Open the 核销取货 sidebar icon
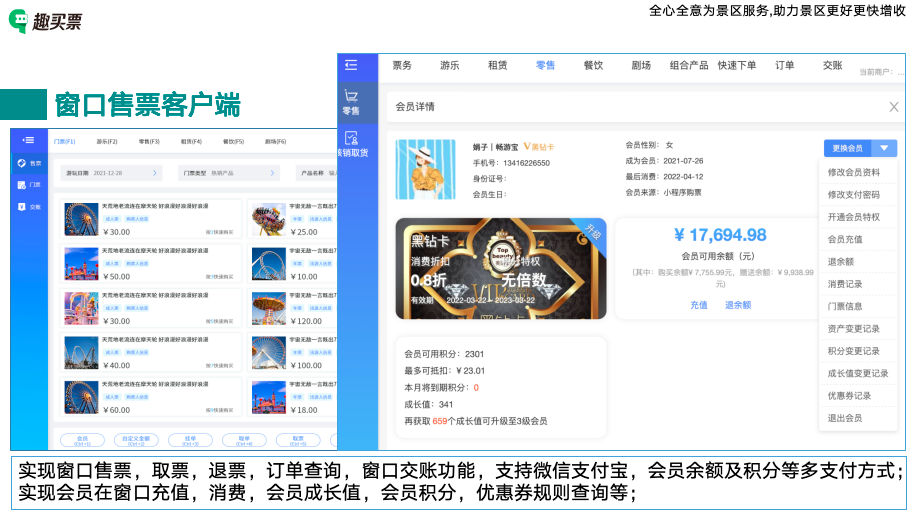The width and height of the screenshot is (914, 514). pyautogui.click(x=351, y=143)
